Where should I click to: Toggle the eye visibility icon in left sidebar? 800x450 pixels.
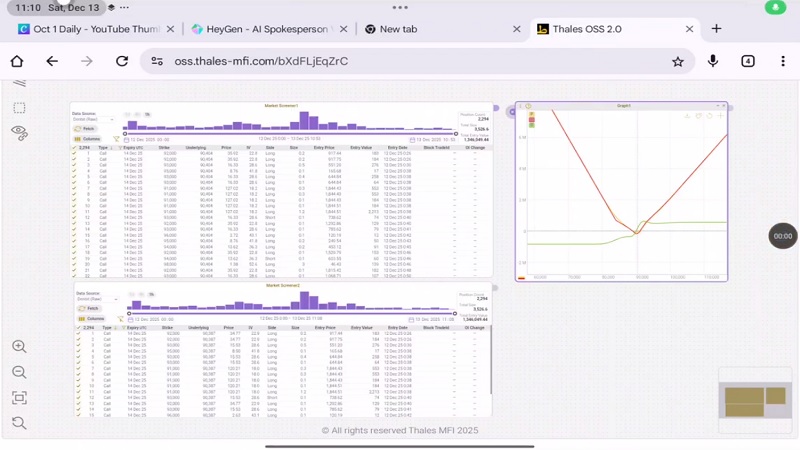(x=19, y=132)
